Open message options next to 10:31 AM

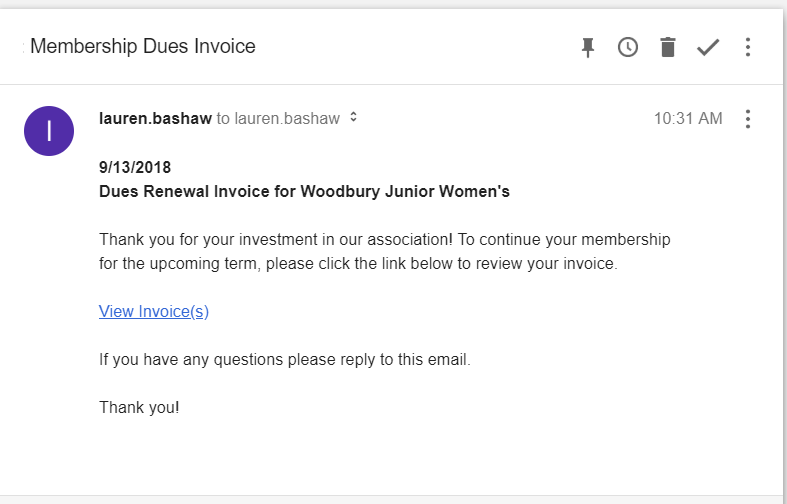point(748,119)
